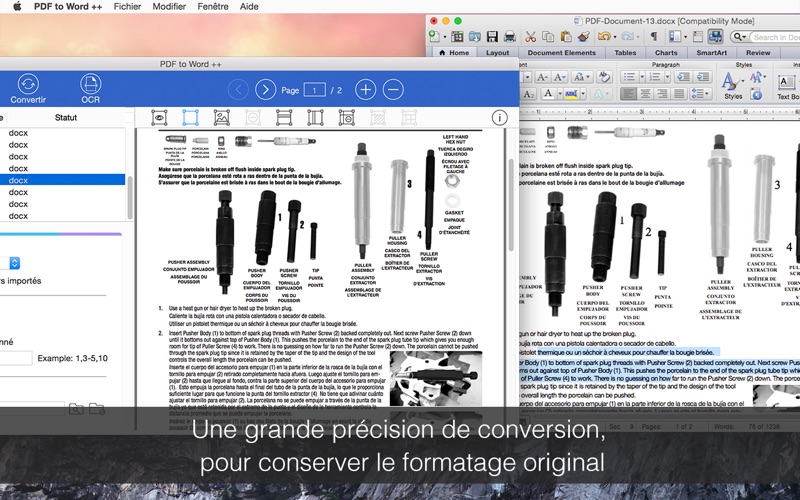
Task: Click Clear Formatting eraser in Word ribbon
Action: [604, 77]
